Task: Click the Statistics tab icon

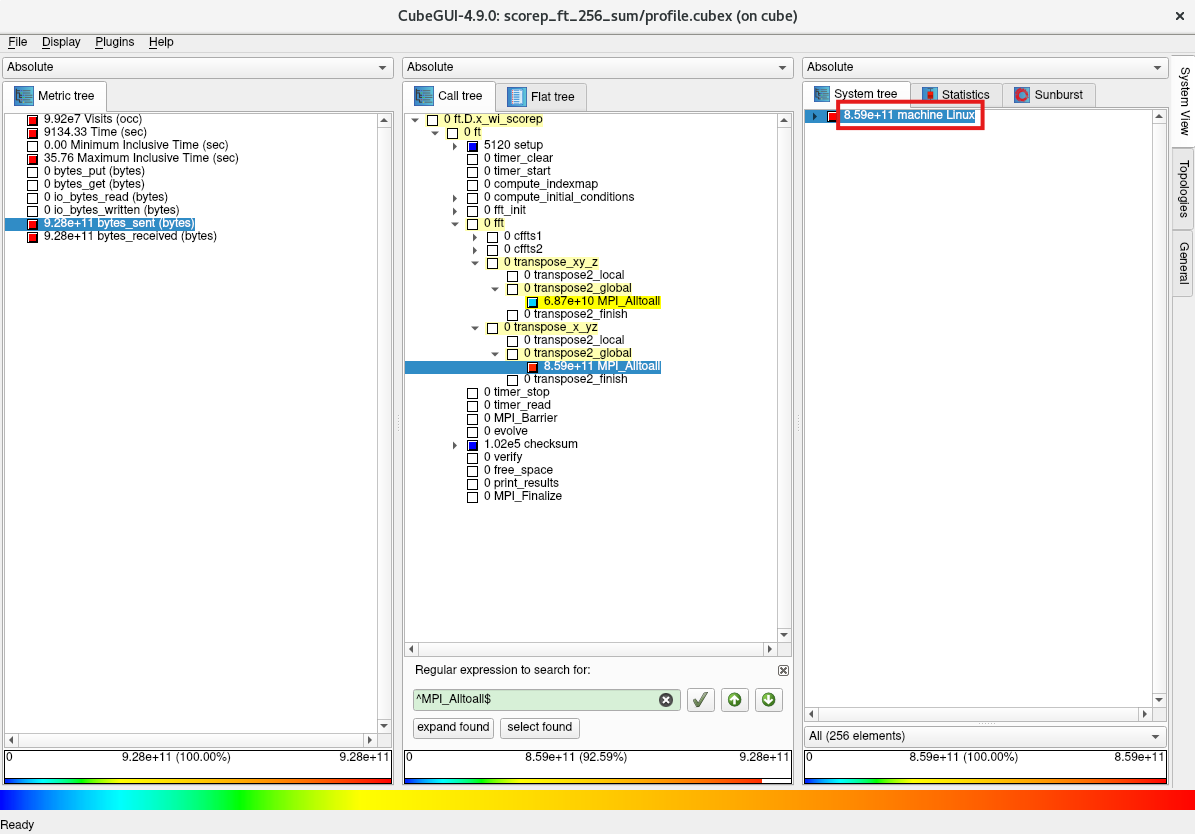Action: coord(929,95)
